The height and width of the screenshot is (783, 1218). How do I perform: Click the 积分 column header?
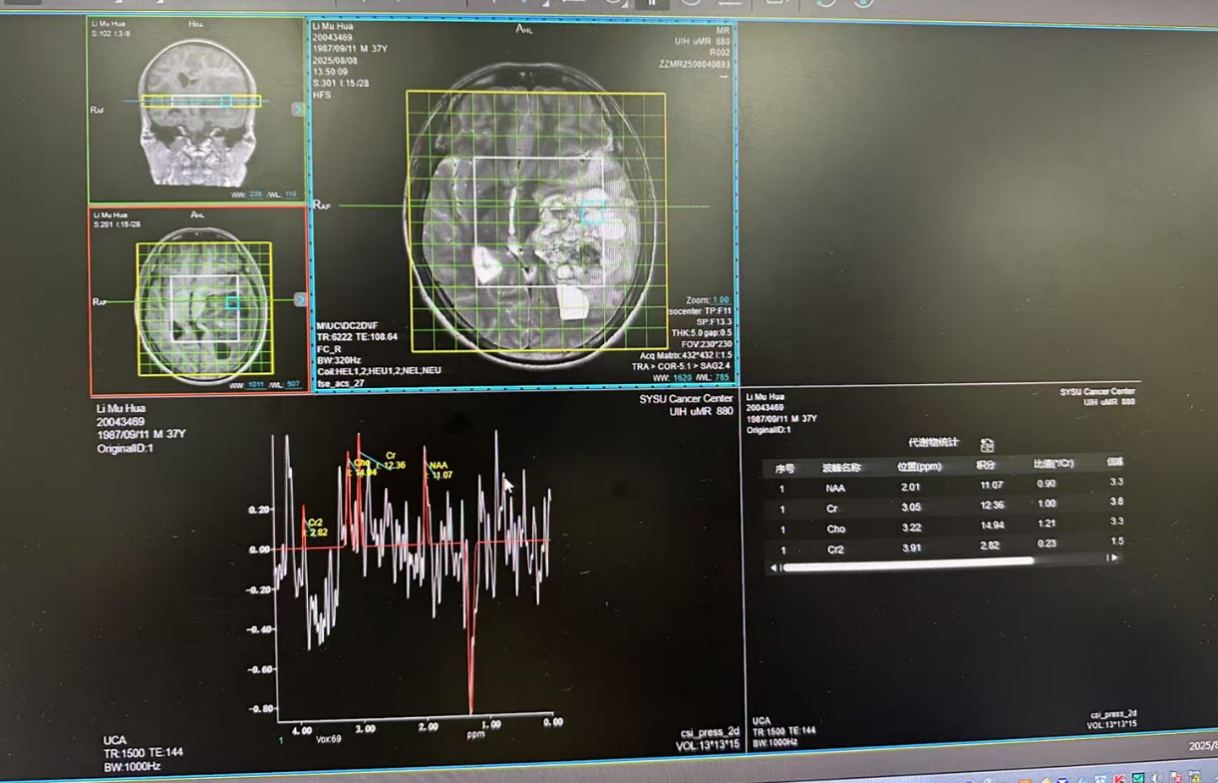point(986,465)
